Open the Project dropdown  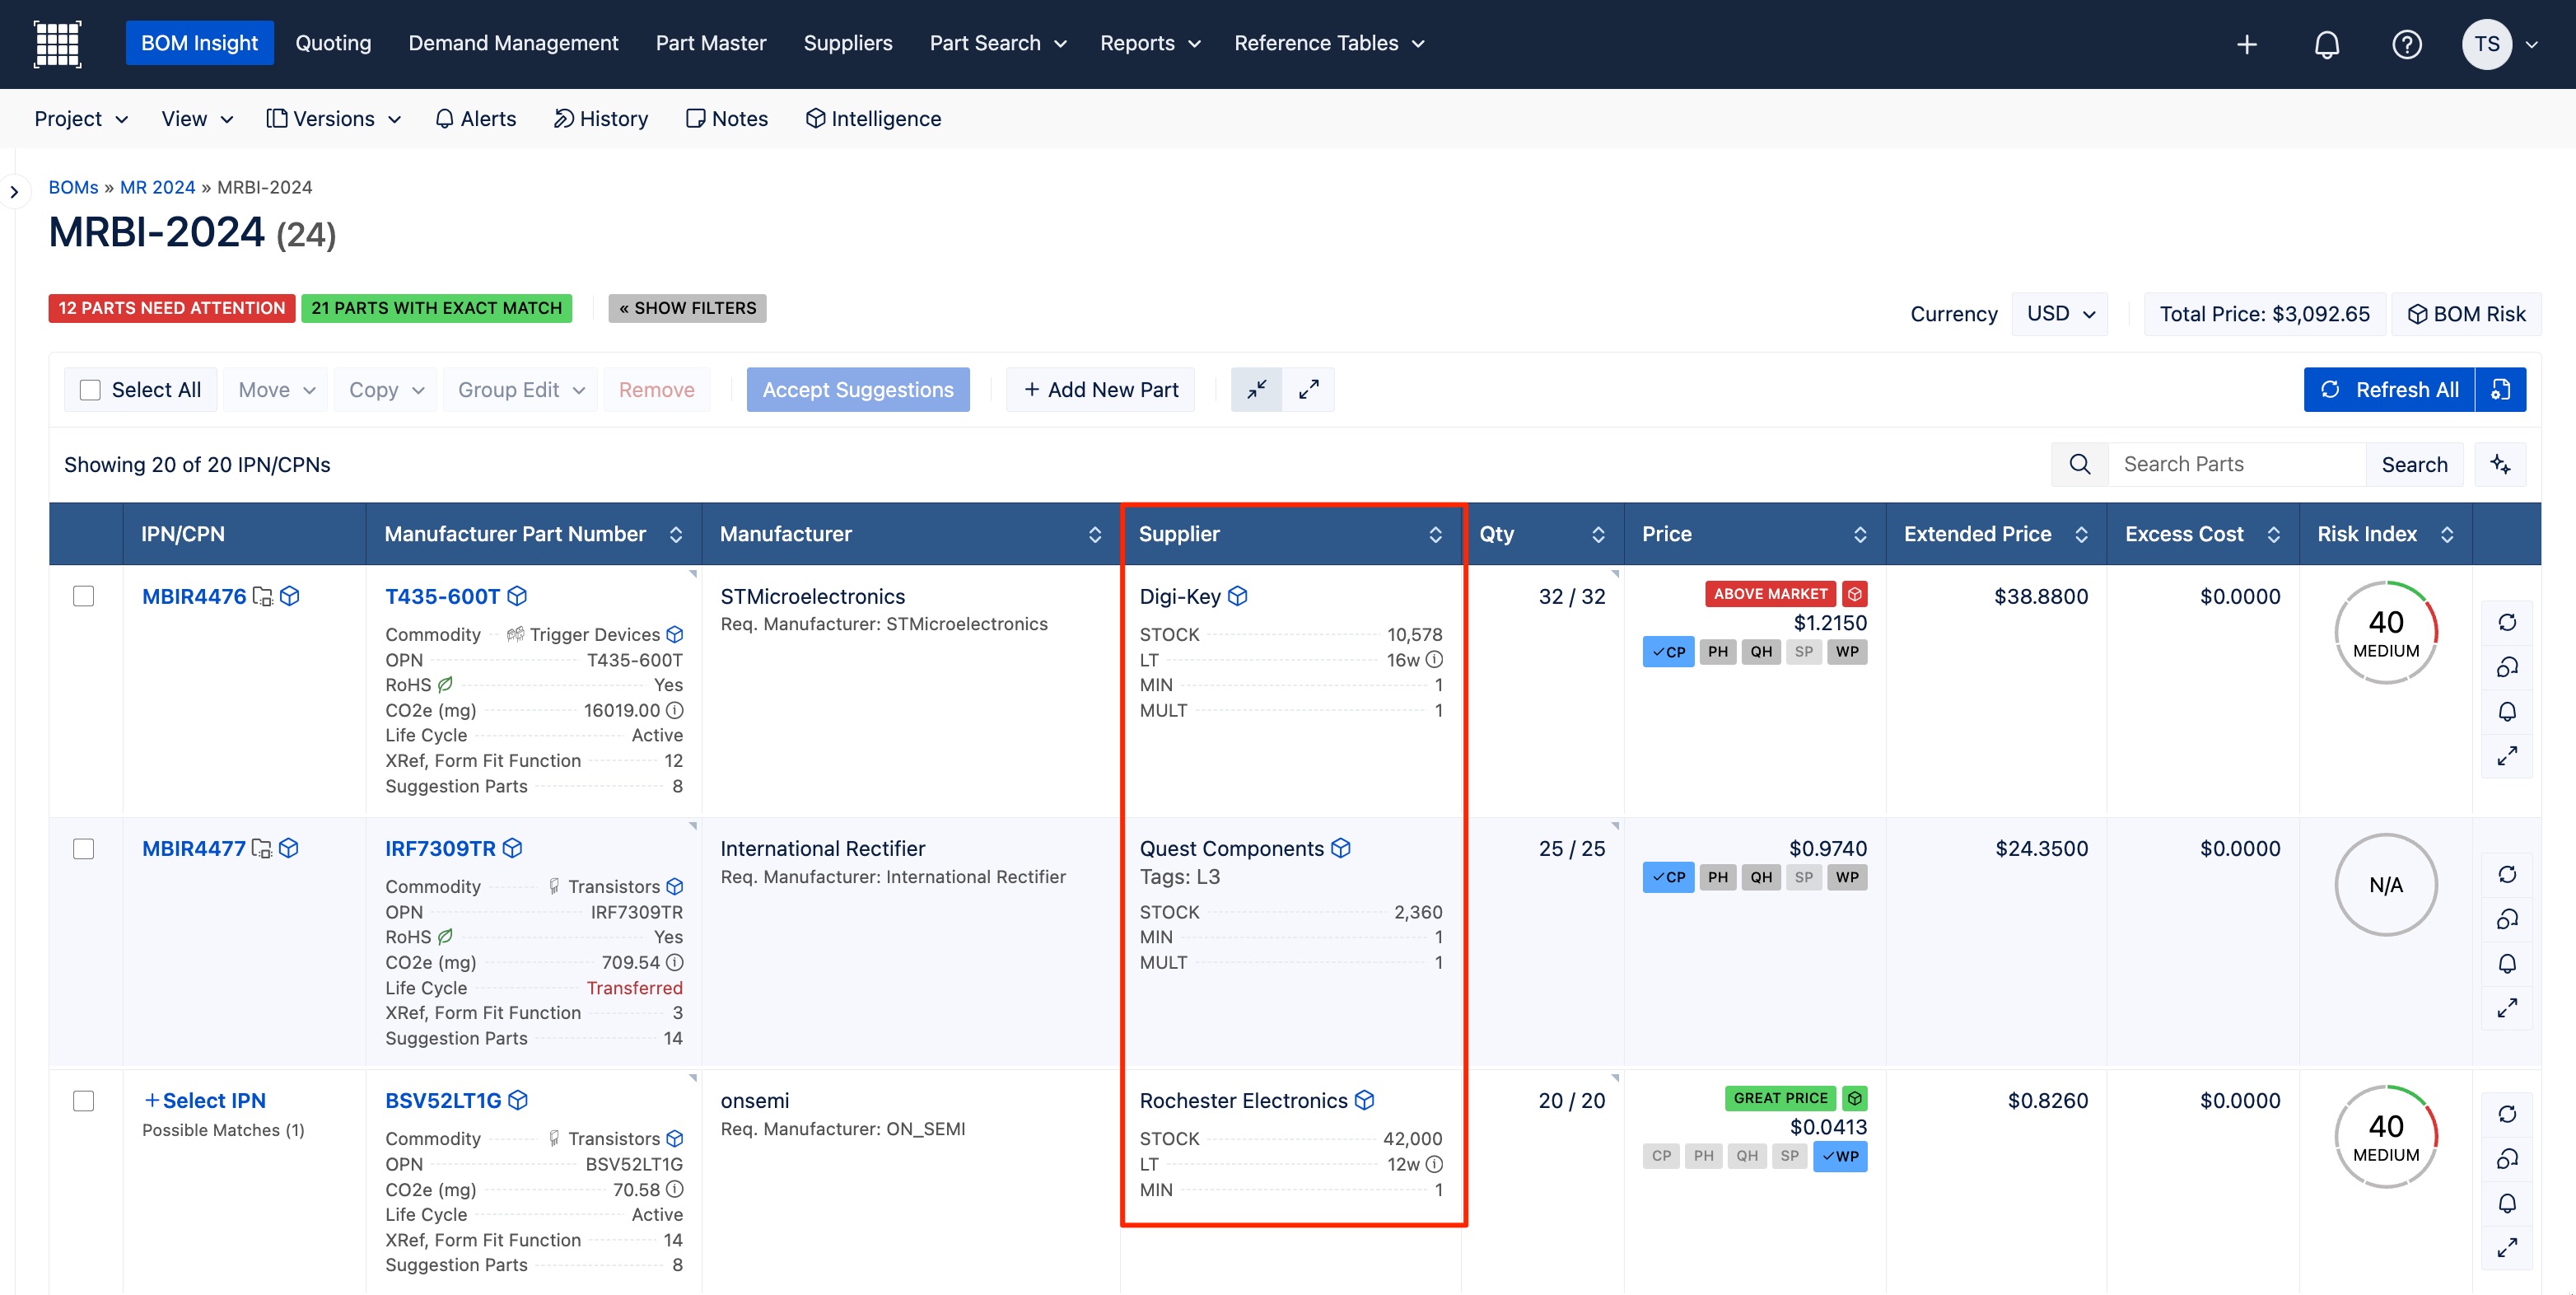81,119
